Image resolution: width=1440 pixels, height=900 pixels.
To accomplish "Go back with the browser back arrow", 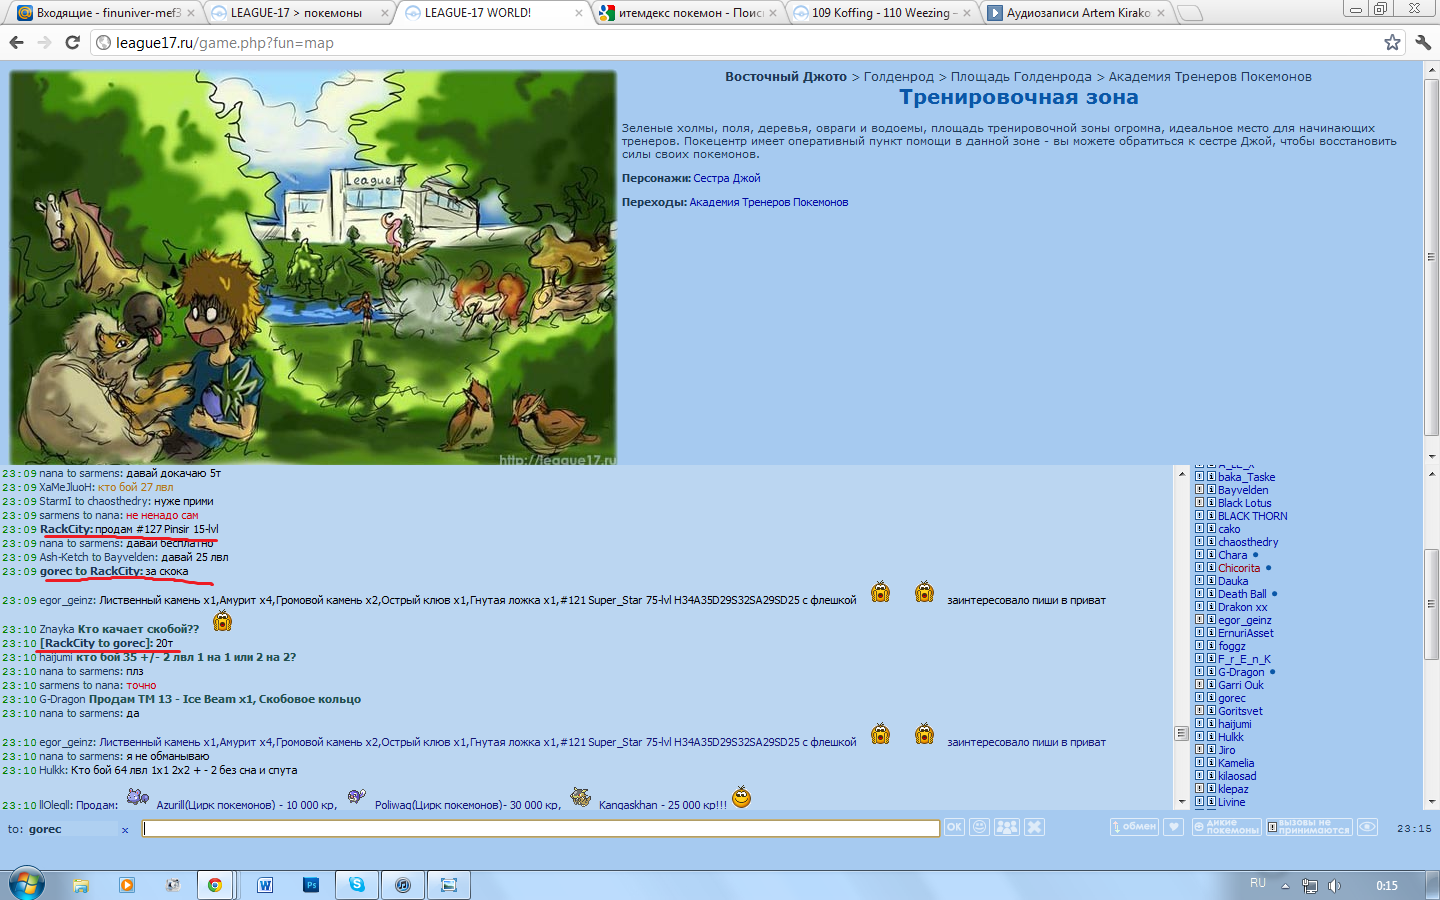I will pos(16,42).
